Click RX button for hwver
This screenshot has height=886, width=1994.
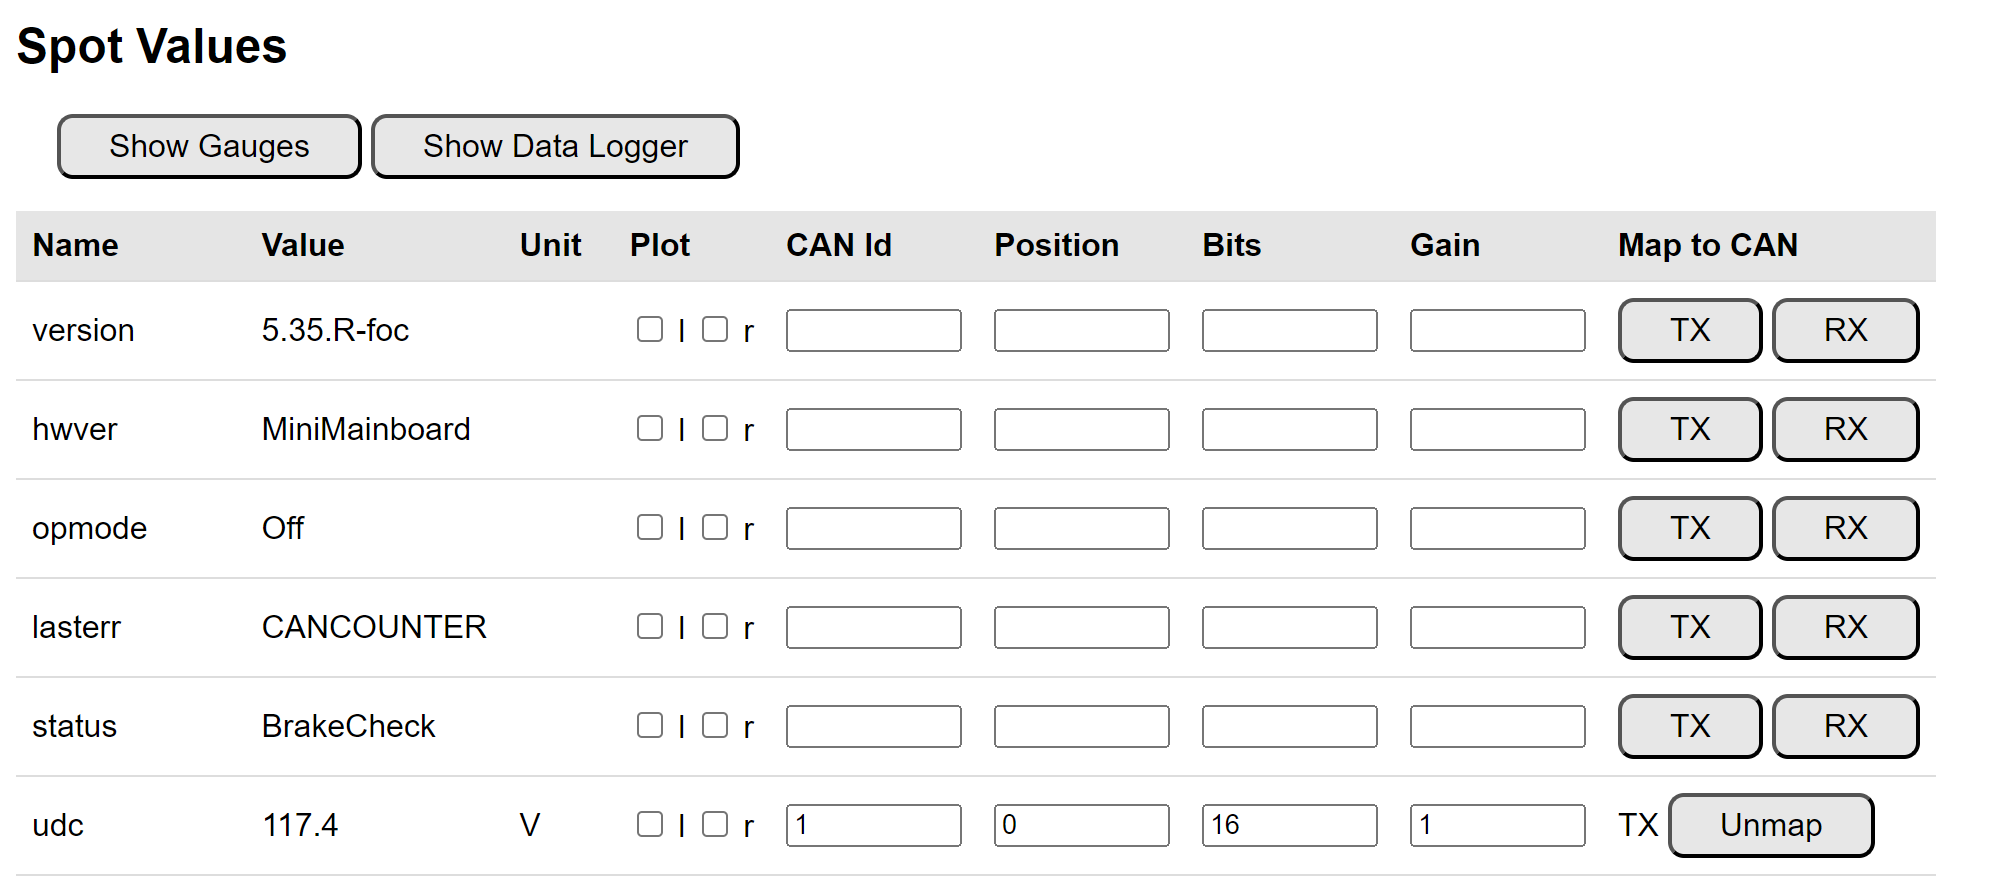(x=1845, y=429)
